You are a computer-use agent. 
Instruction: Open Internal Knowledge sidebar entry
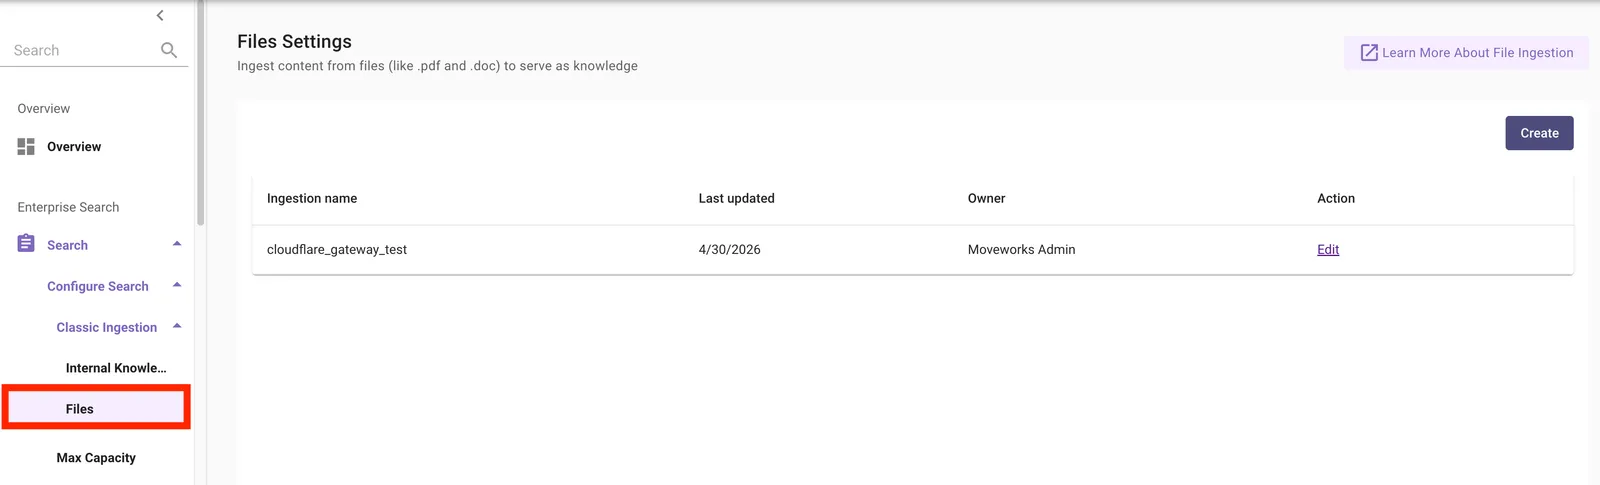[x=116, y=368]
